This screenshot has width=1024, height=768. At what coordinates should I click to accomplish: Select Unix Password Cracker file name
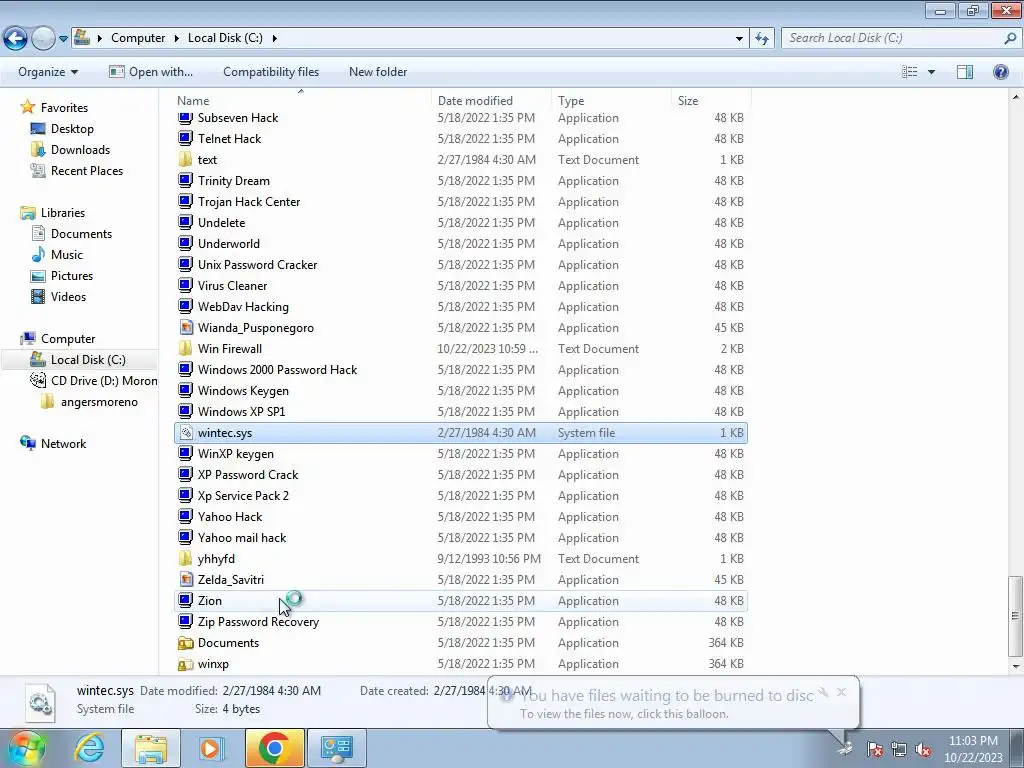[257, 264]
